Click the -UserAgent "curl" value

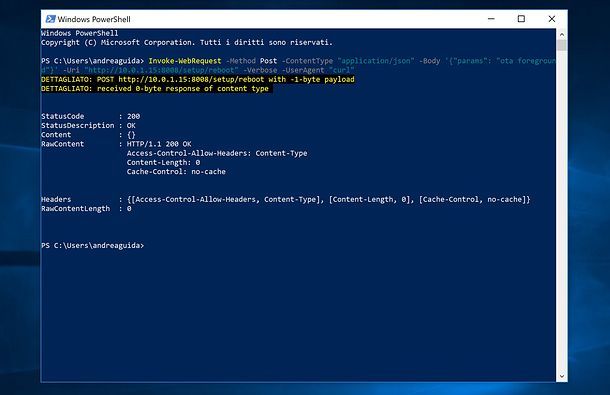[x=342, y=70]
